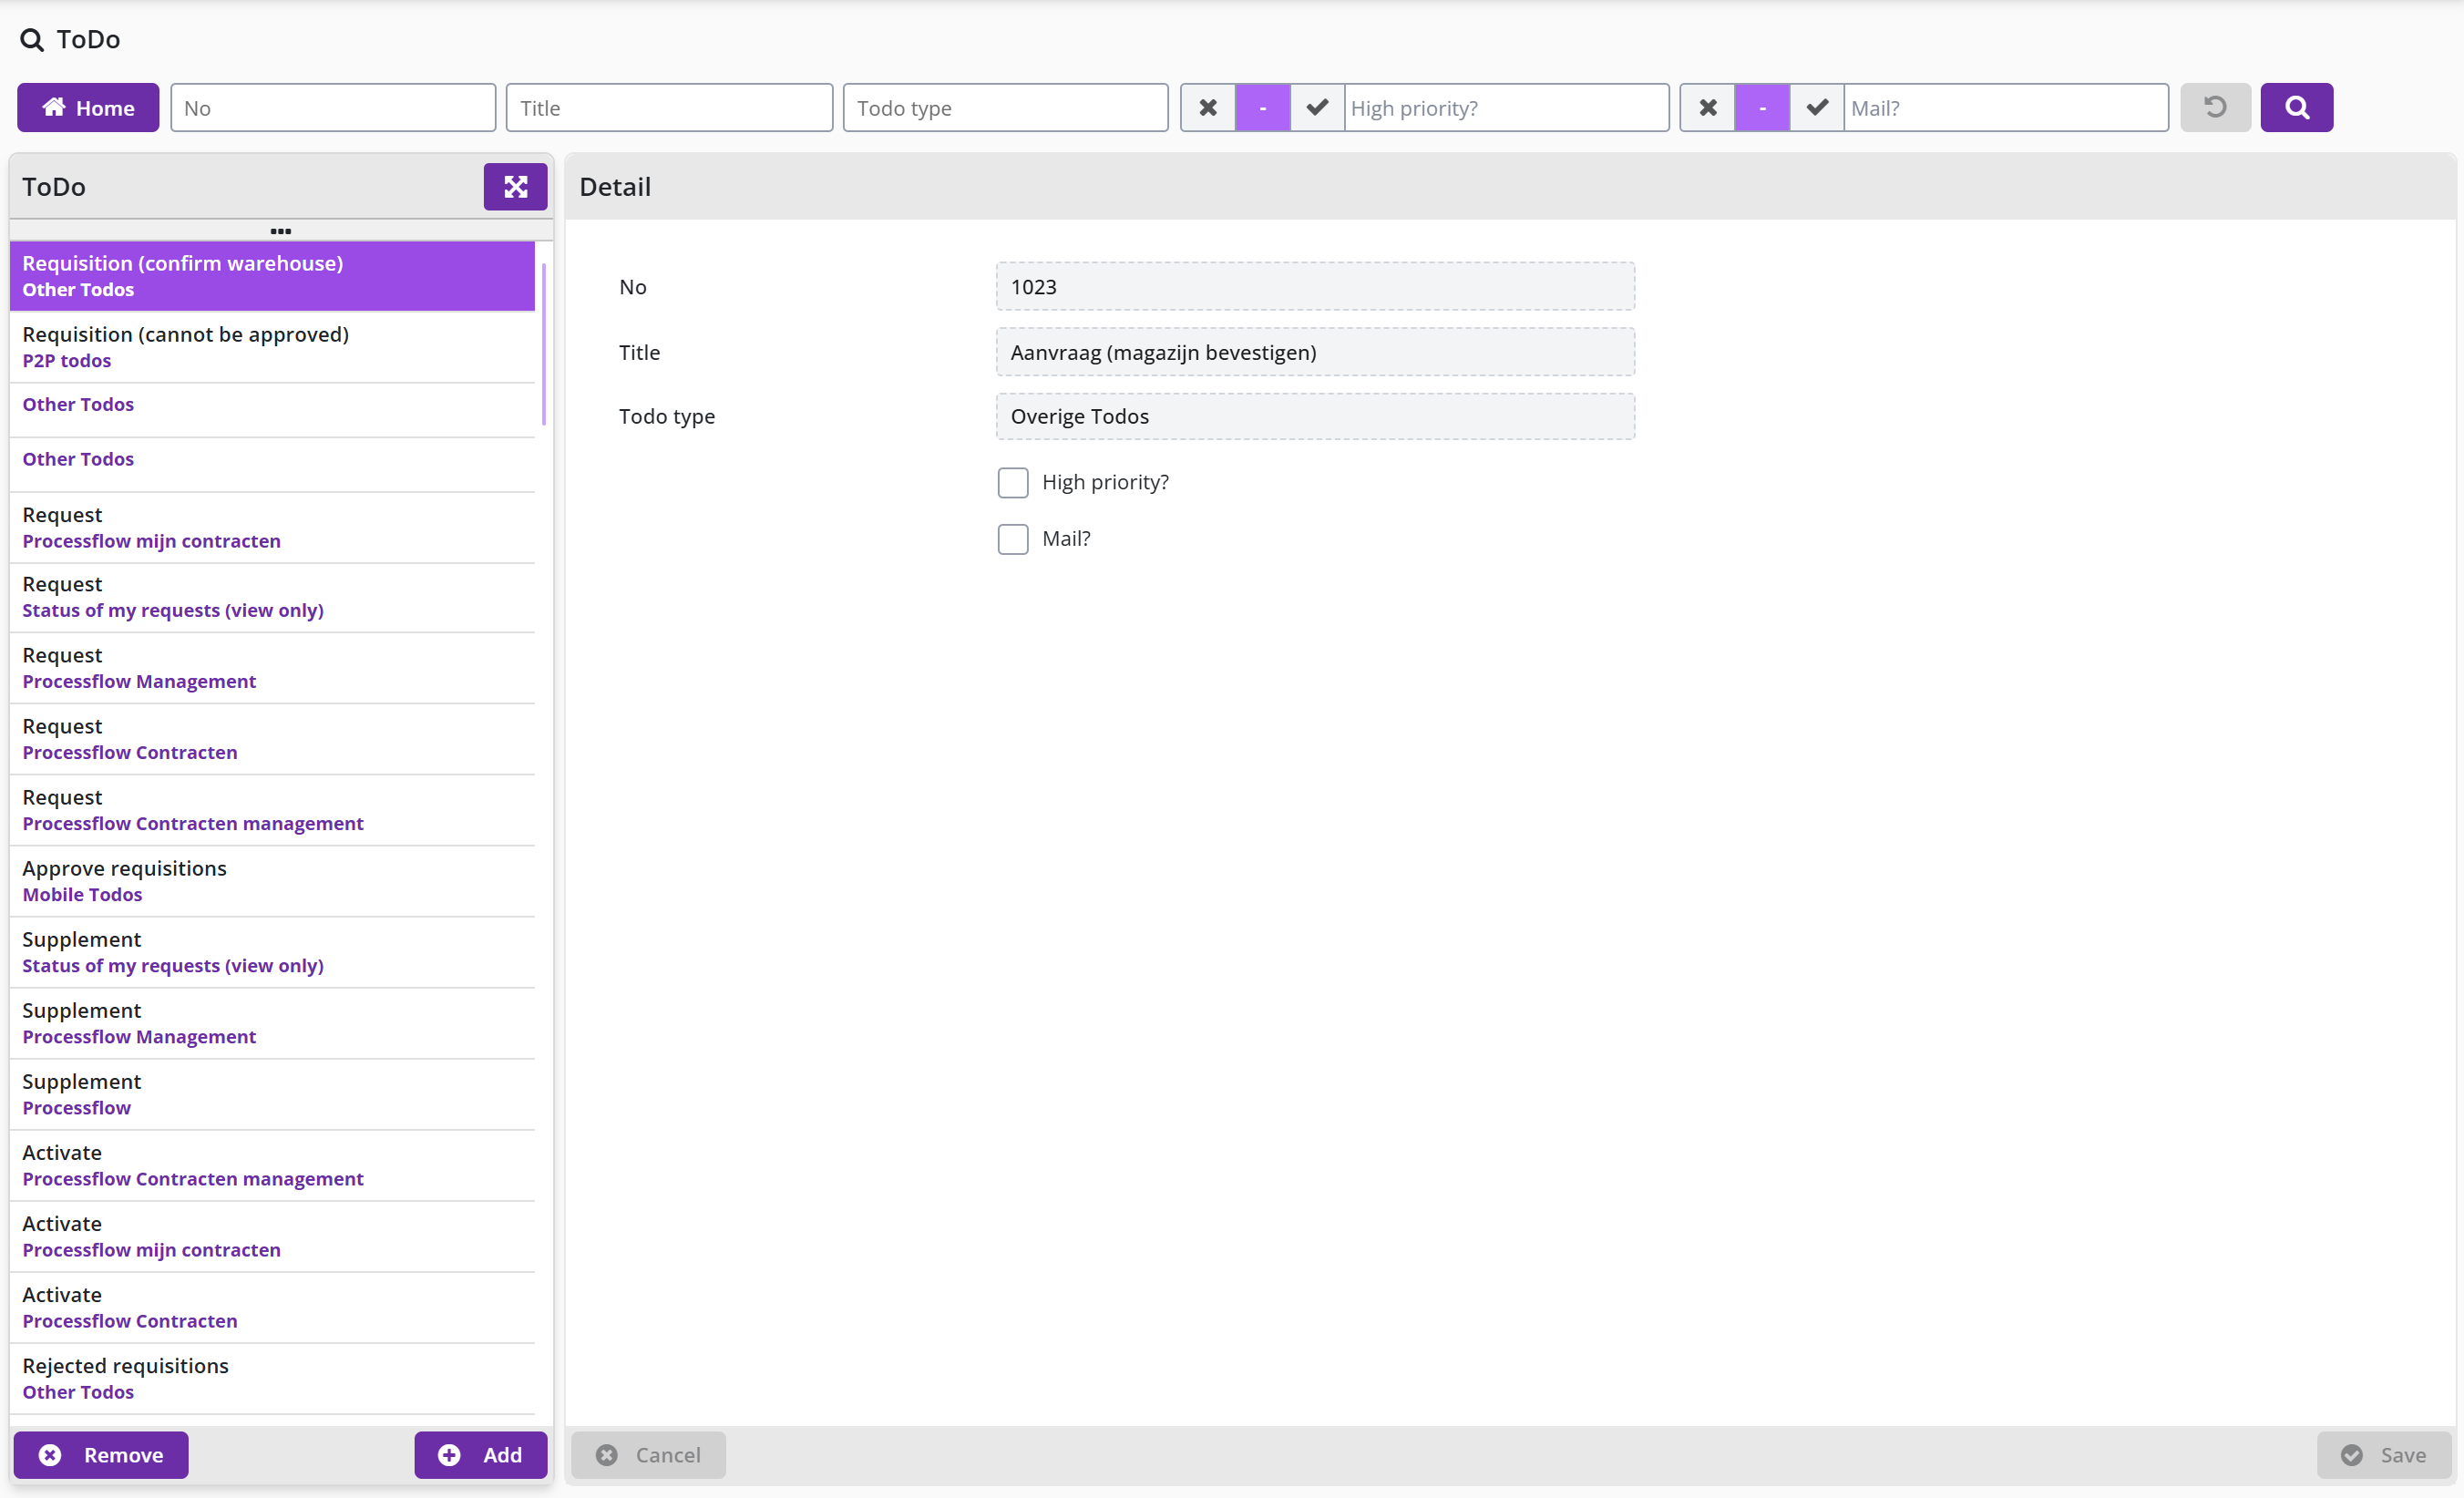
Task: Click the purple search magnifier button
Action: coord(2296,107)
